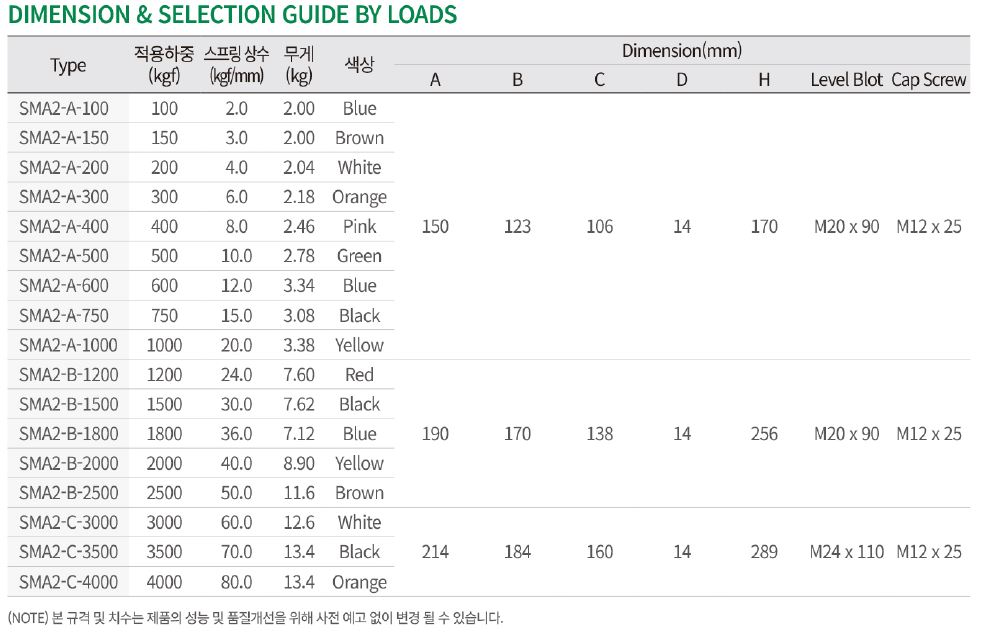
Task: Click the page title DIMENSION & SELECTION GUIDE
Action: (x=233, y=14)
